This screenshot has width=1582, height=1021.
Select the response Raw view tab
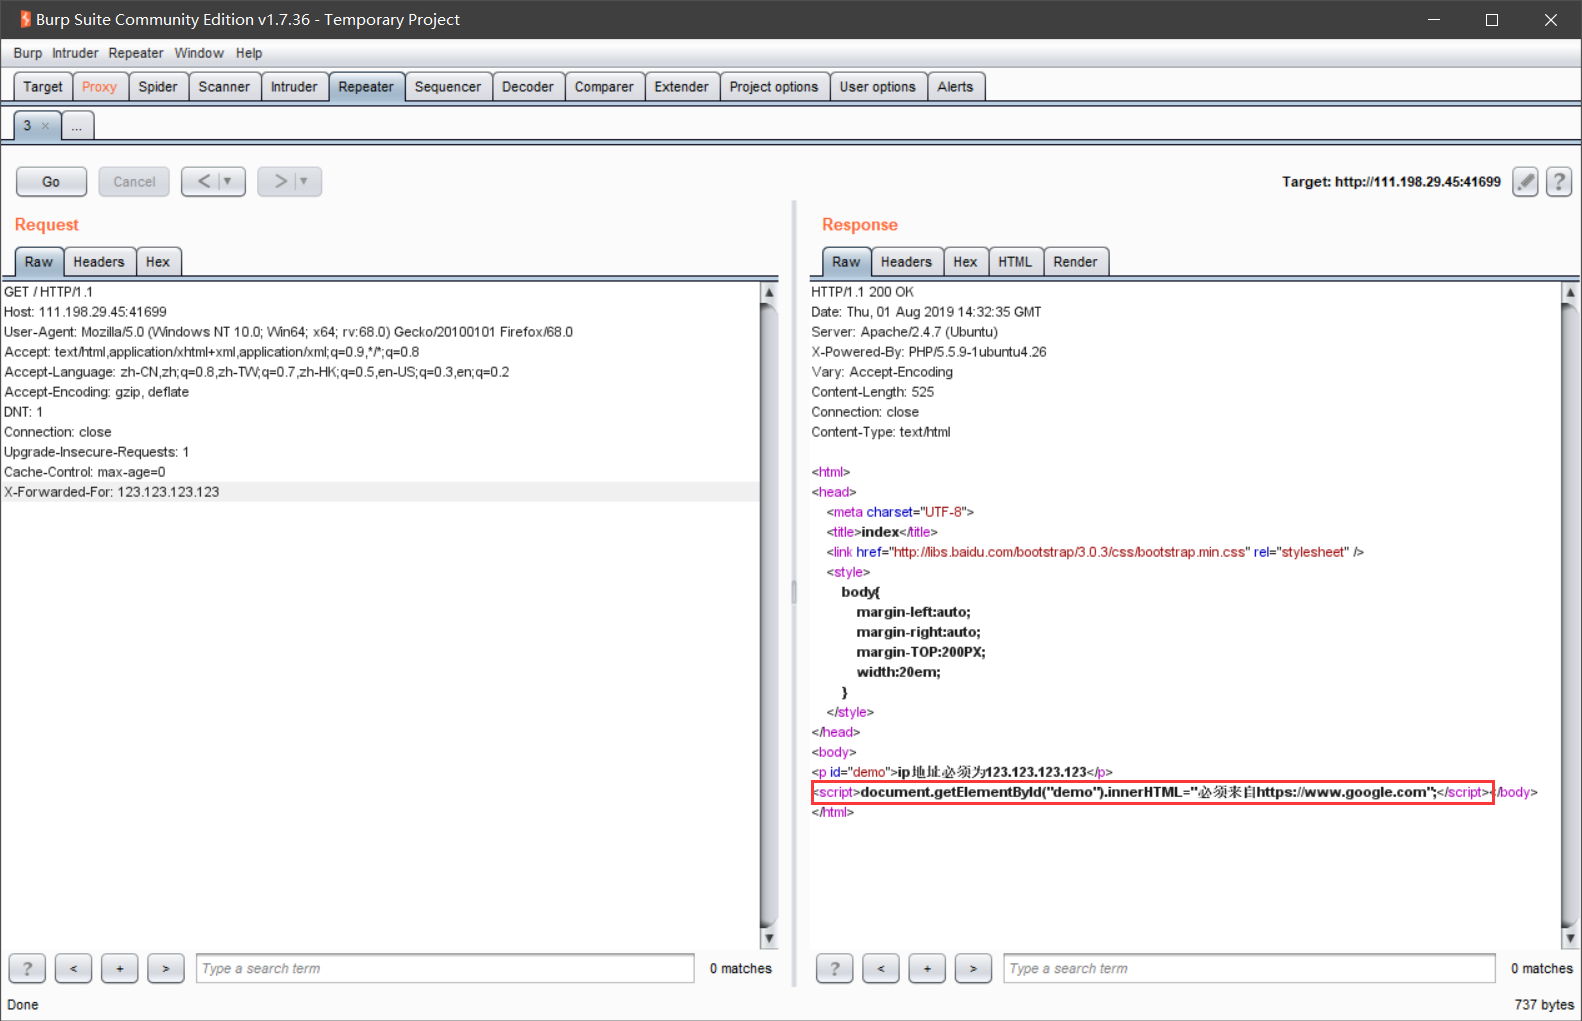pos(846,262)
